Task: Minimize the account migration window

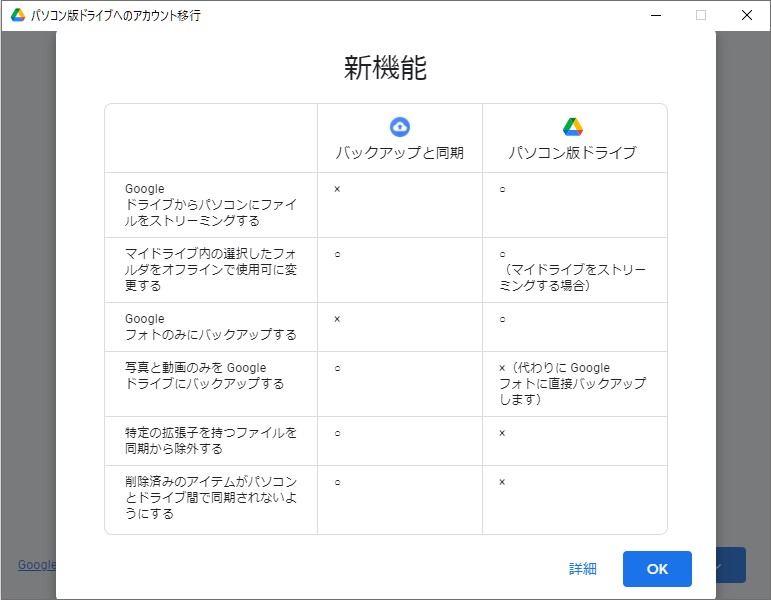Action: tap(656, 15)
